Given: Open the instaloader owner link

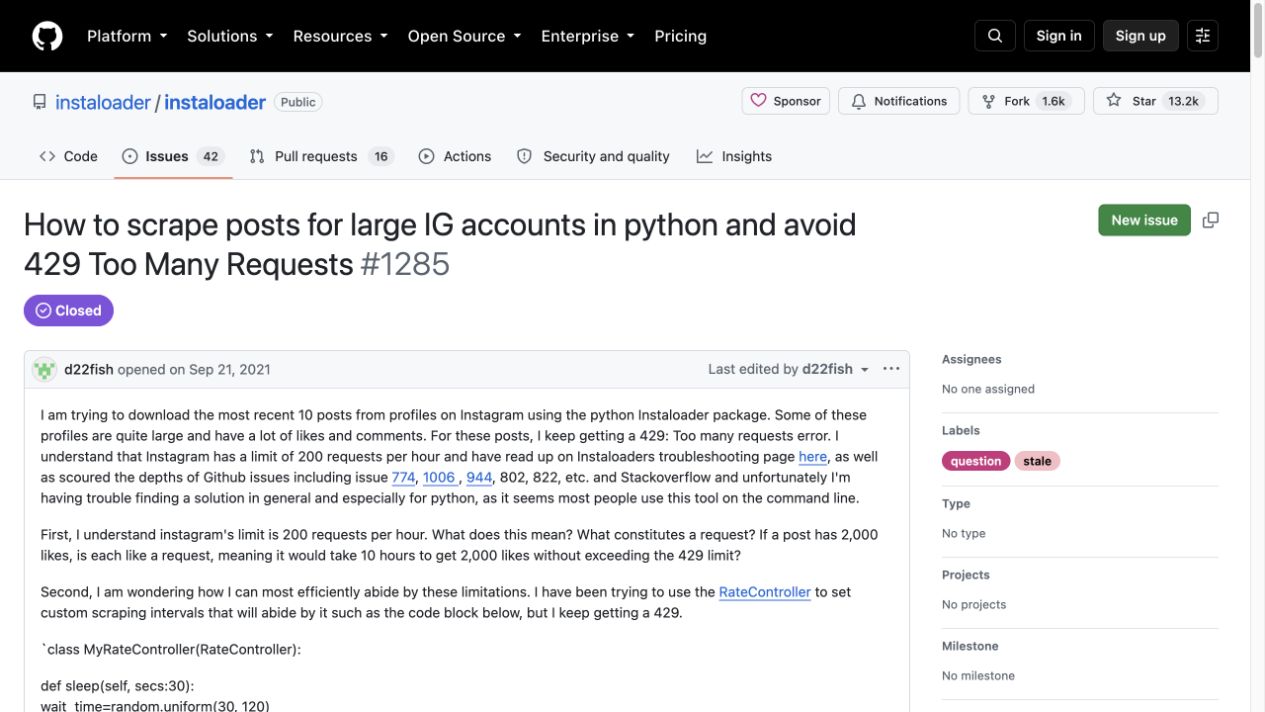Looking at the screenshot, I should 103,102.
